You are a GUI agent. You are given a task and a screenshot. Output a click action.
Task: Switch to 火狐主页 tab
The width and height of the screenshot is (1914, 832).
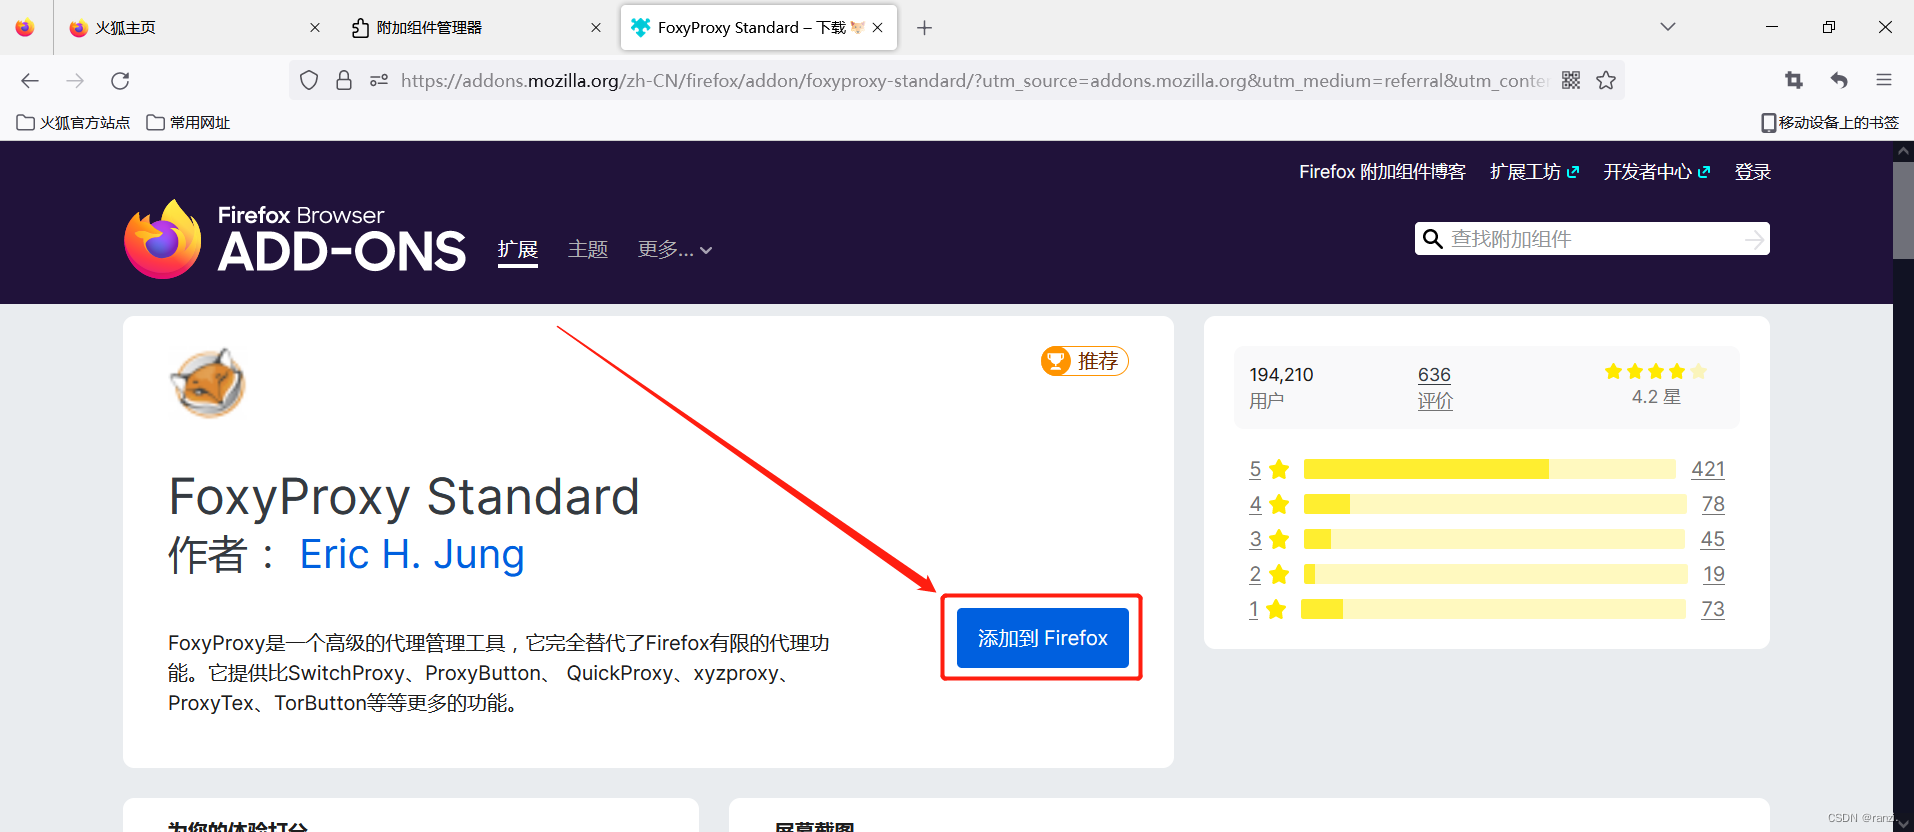(195, 28)
